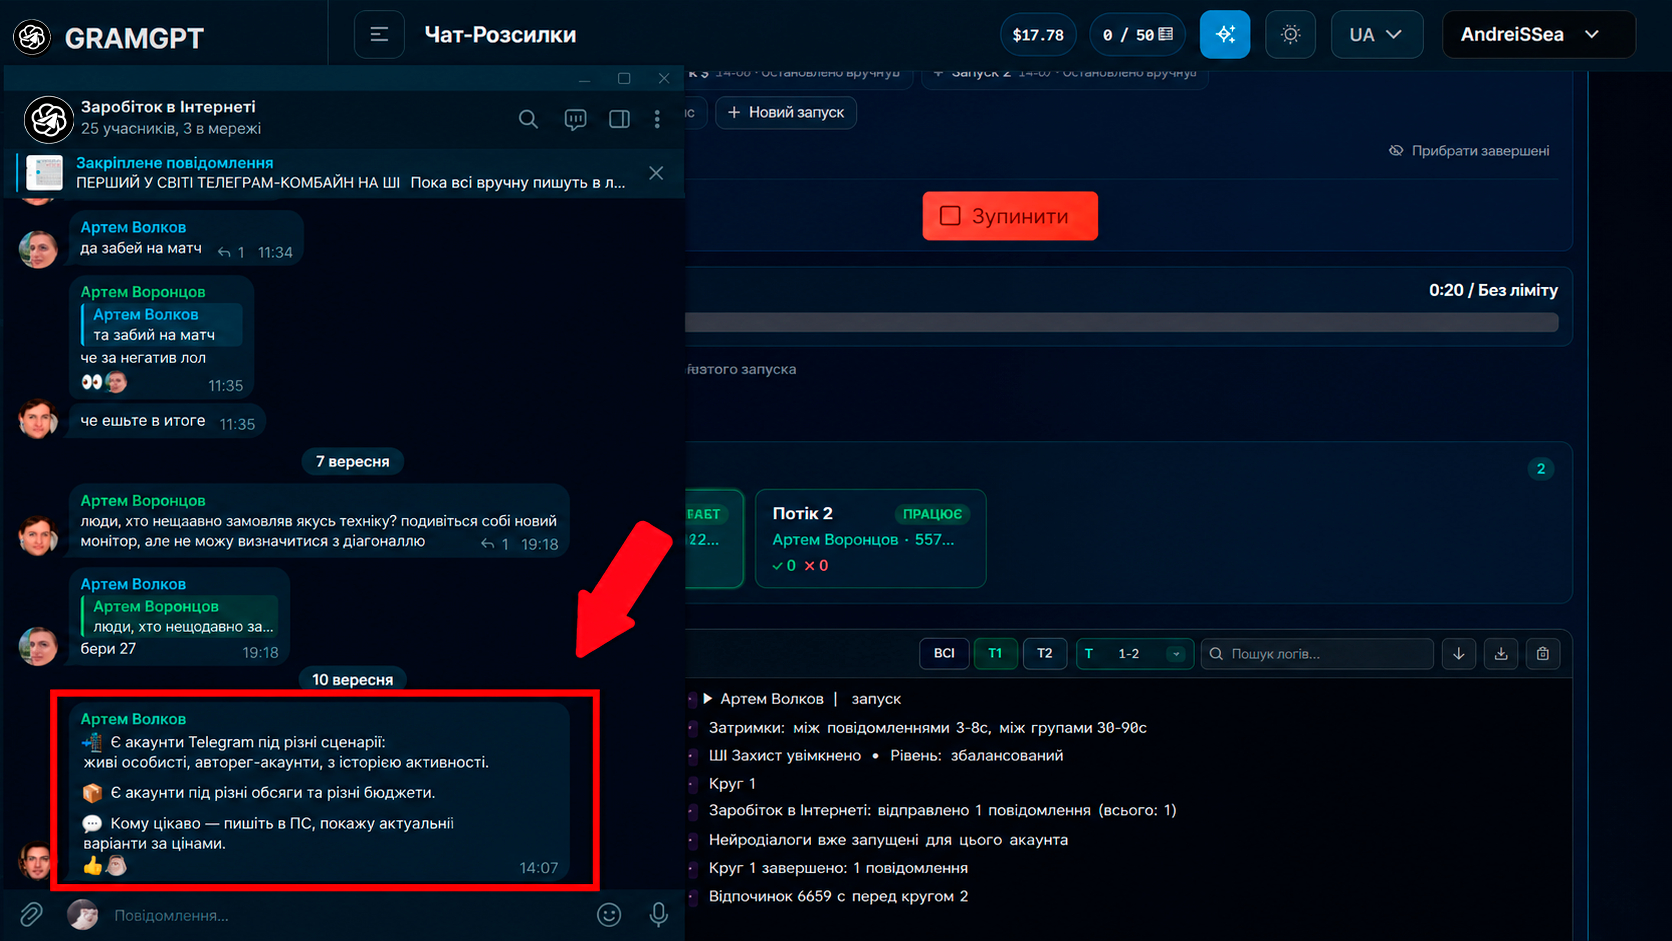Click sender avatar beside че ешьте в итоге

(38, 420)
